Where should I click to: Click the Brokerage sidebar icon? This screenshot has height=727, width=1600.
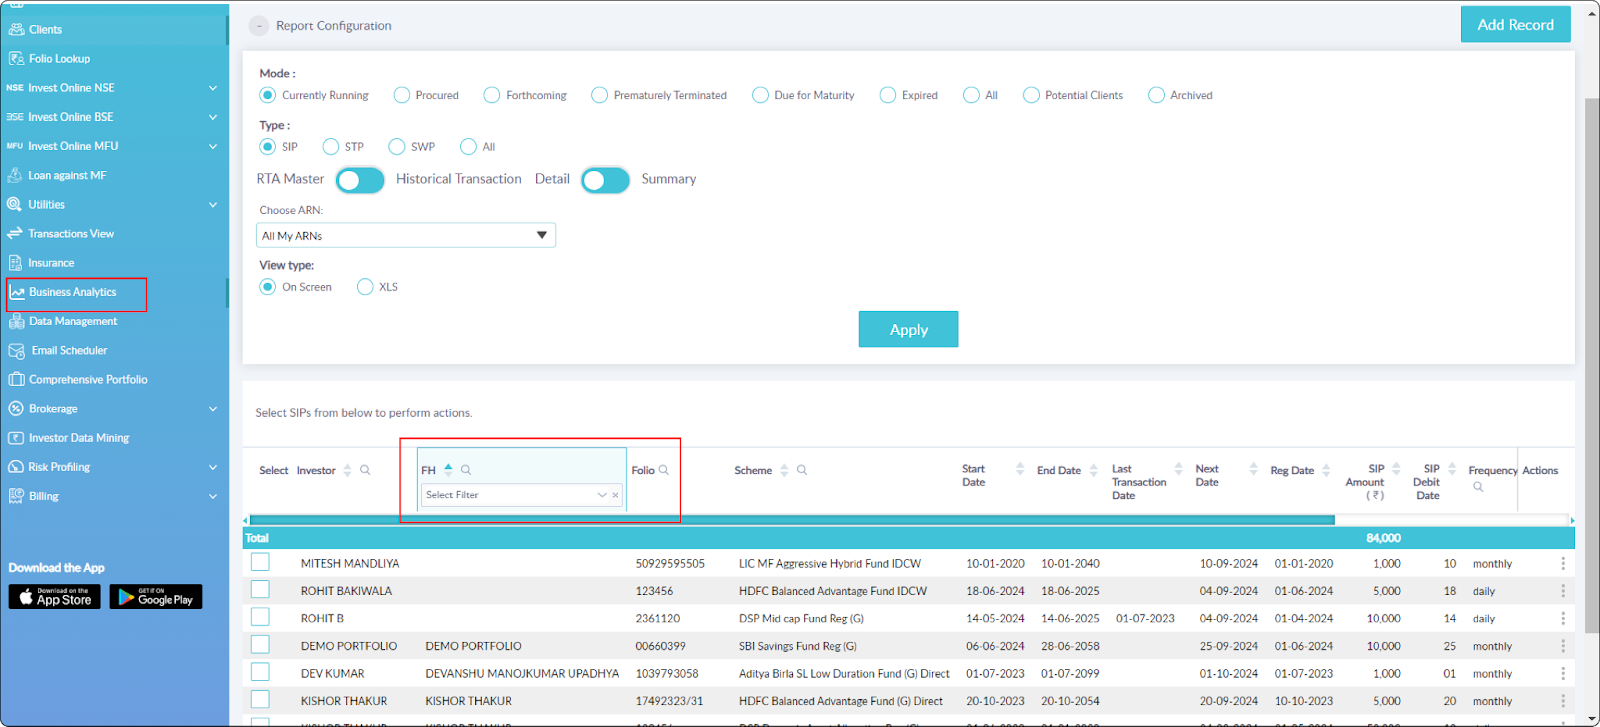(16, 408)
